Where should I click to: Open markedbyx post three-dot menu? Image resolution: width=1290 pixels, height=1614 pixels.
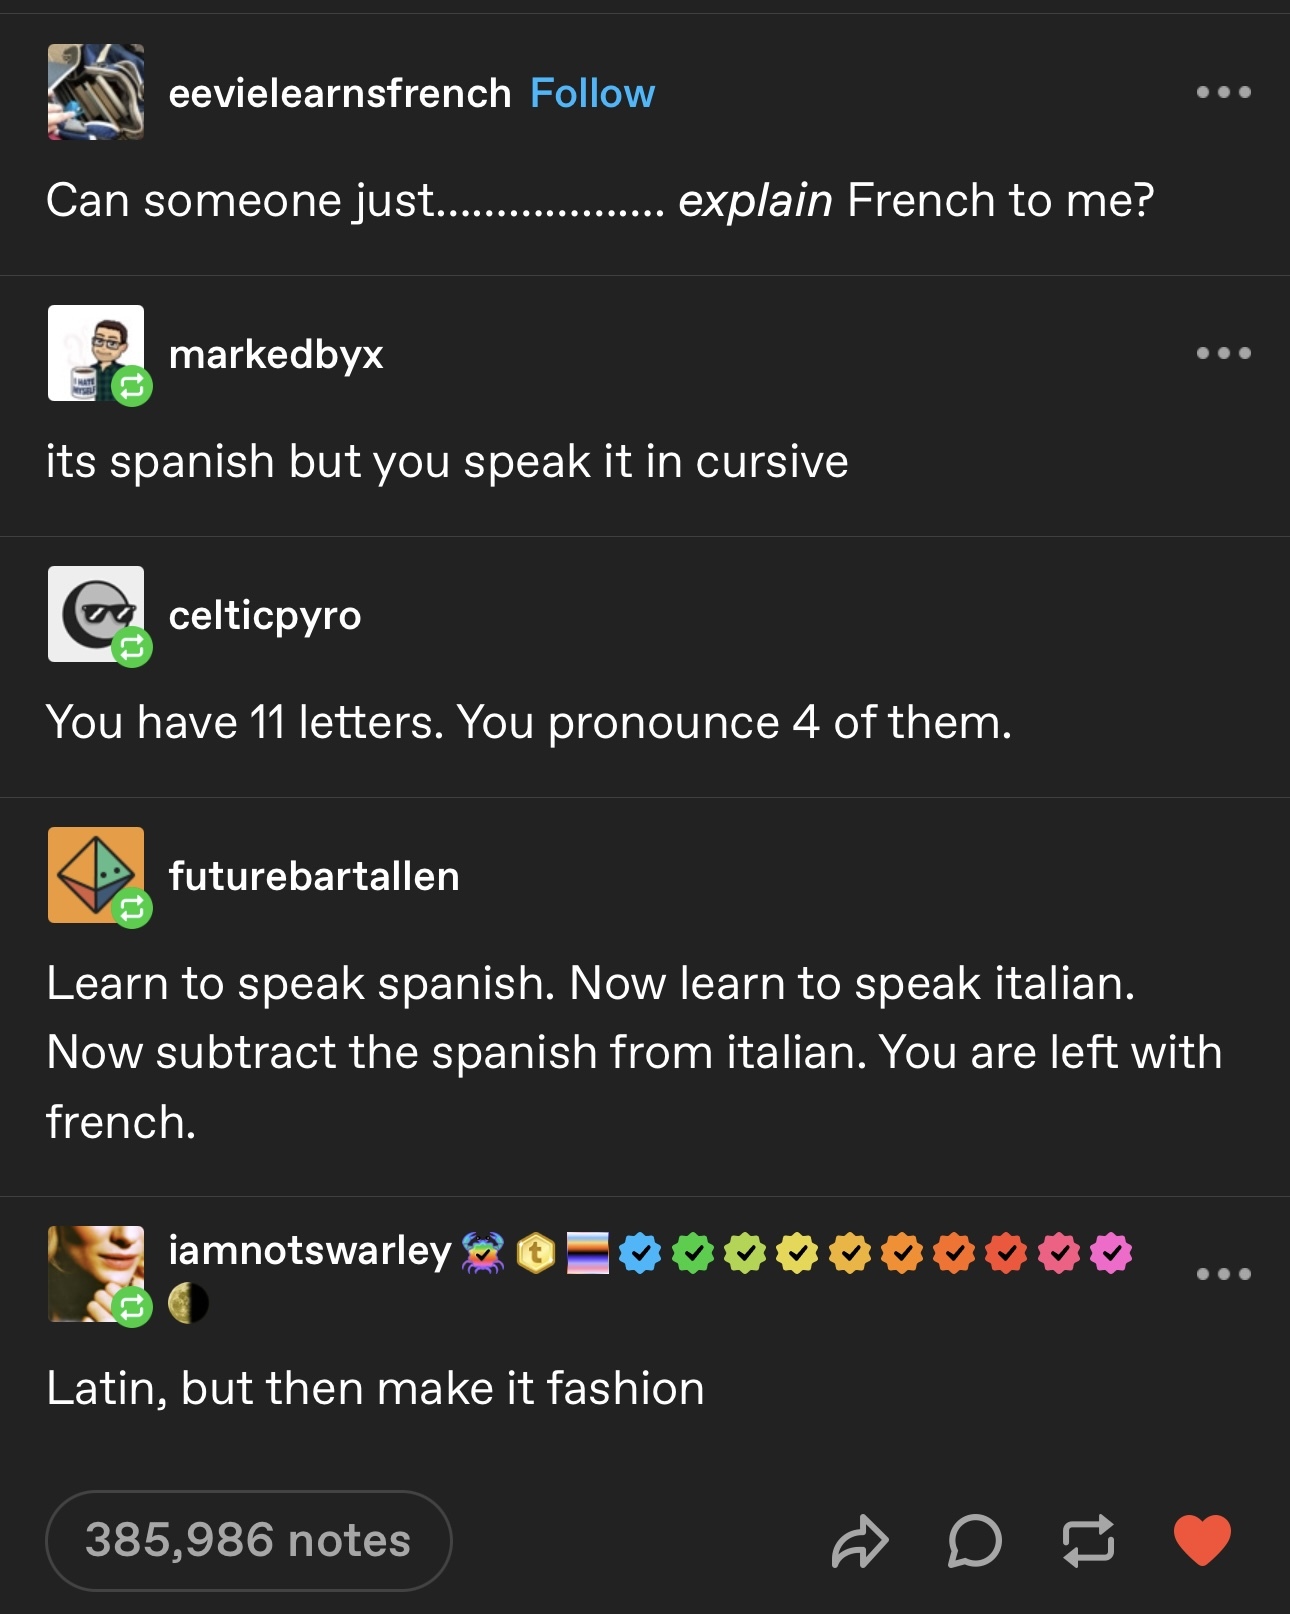pyautogui.click(x=1224, y=353)
